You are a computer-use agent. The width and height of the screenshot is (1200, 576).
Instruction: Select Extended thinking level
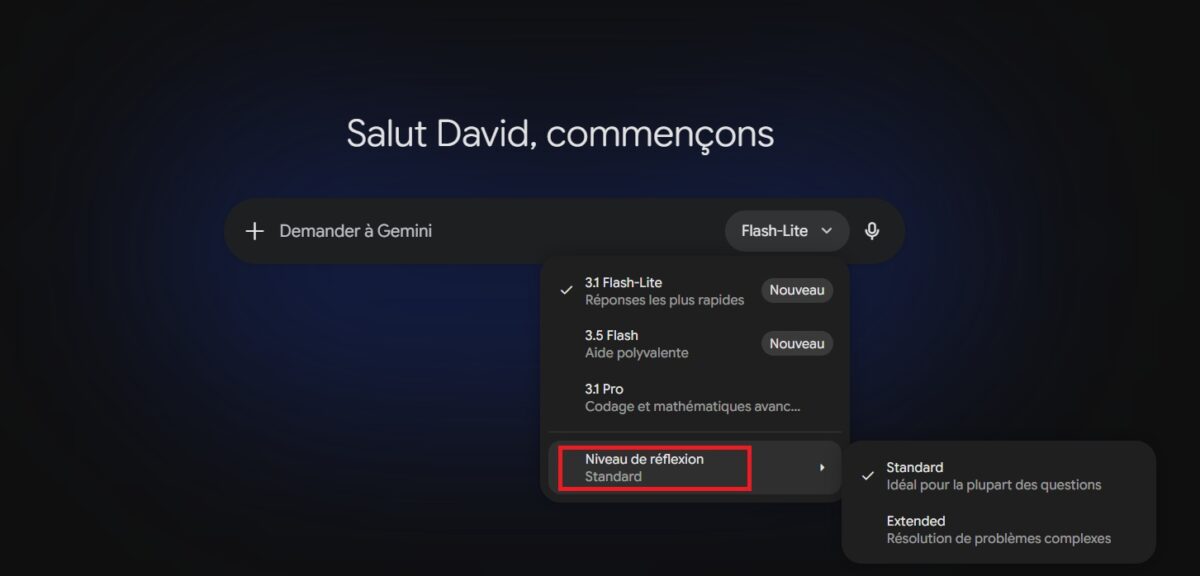[999, 529]
